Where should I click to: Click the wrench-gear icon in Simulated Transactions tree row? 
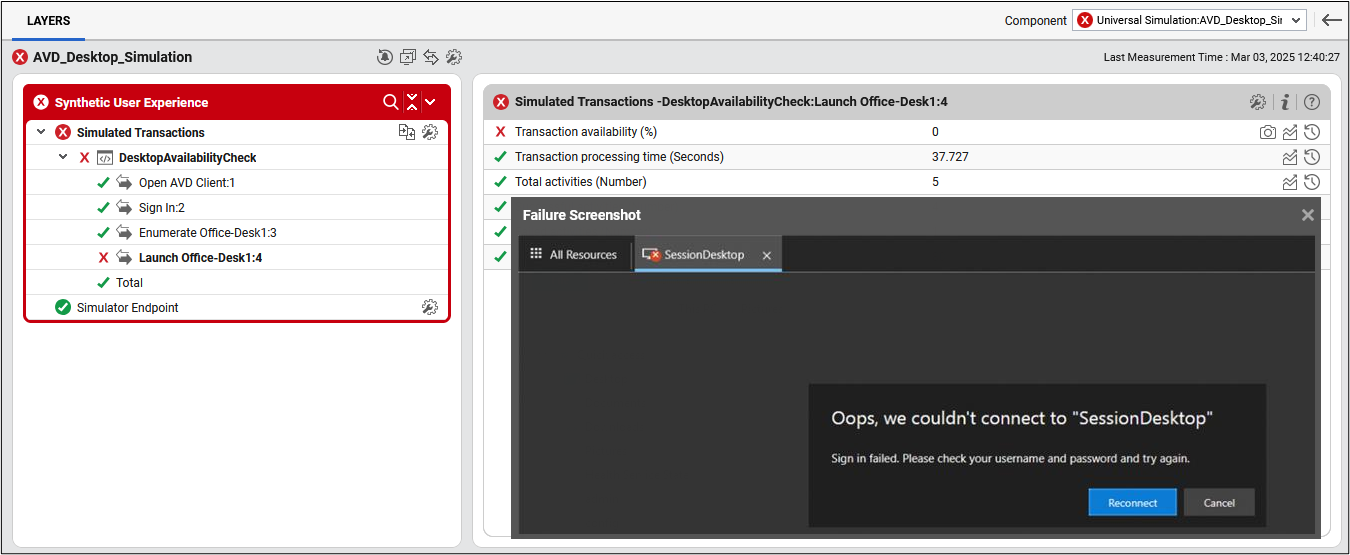(430, 132)
